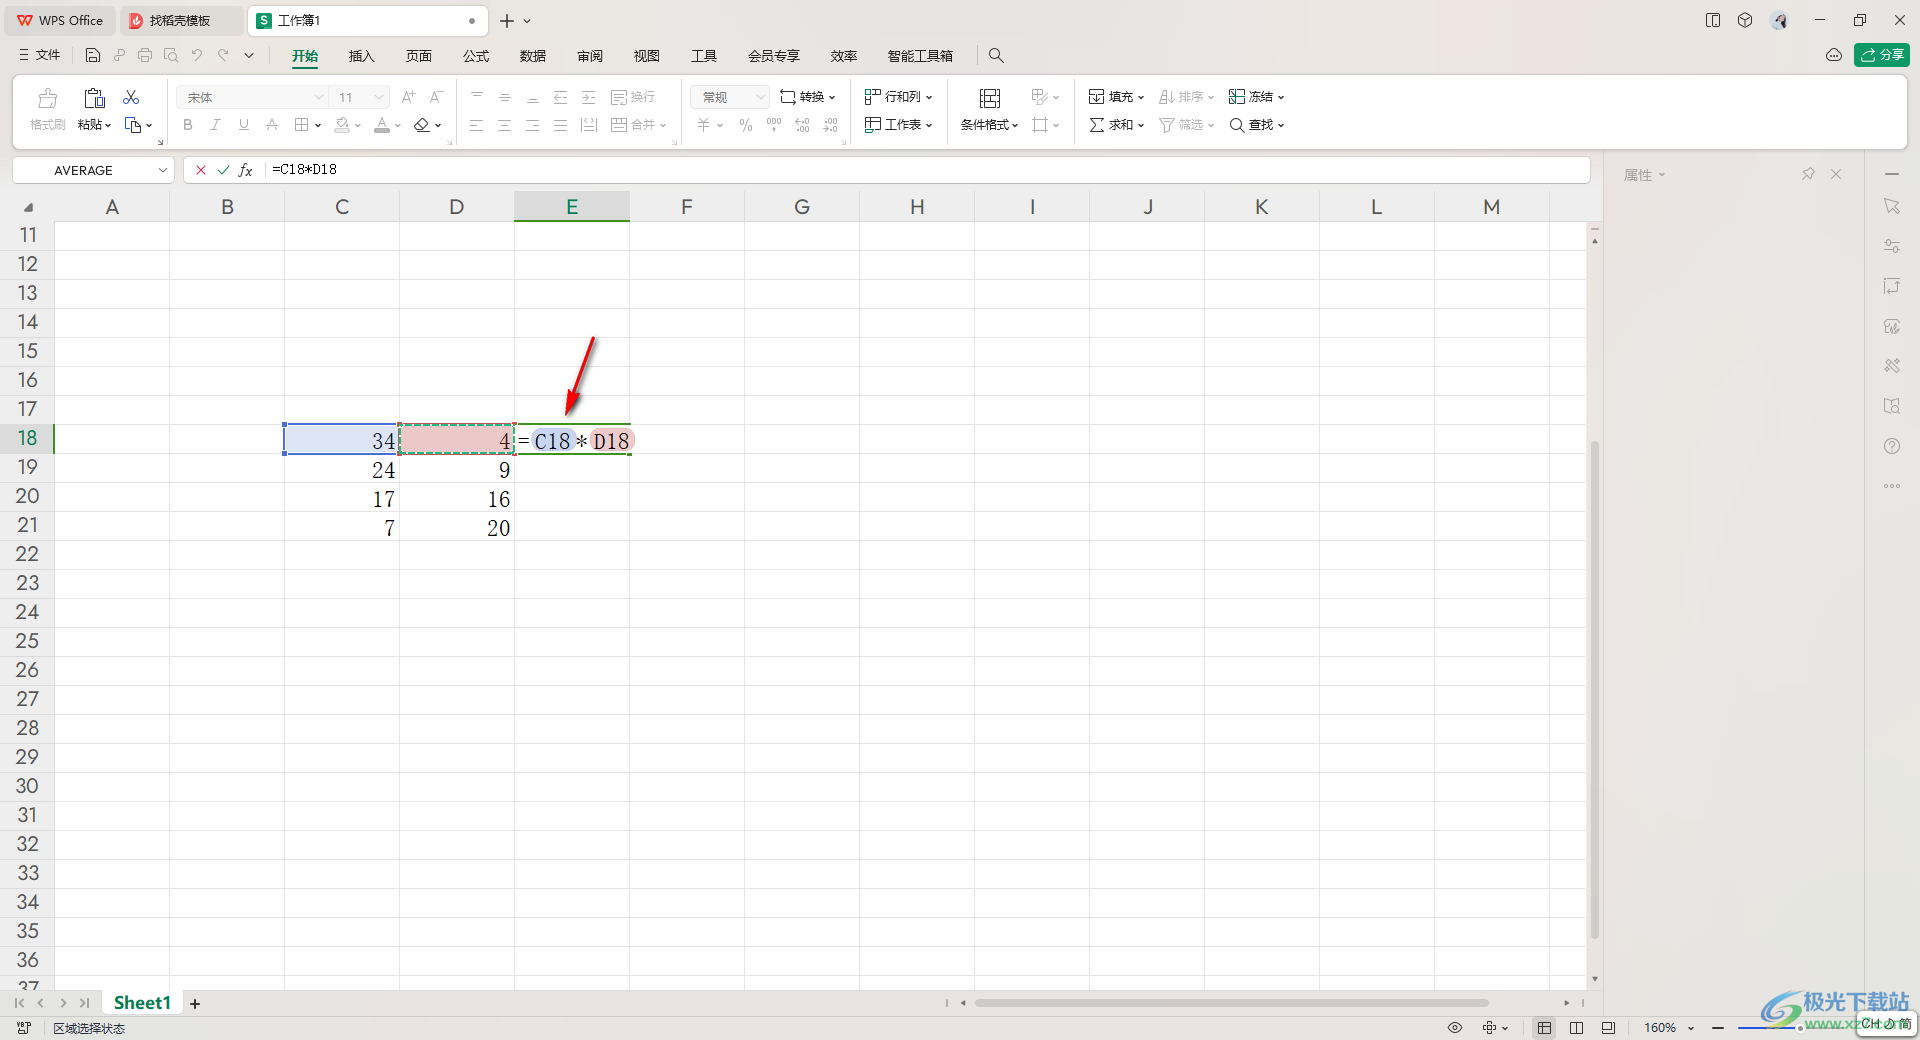Image resolution: width=1920 pixels, height=1040 pixels.
Task: Open the 插入 (Insert) ribbon tab
Action: (x=361, y=56)
